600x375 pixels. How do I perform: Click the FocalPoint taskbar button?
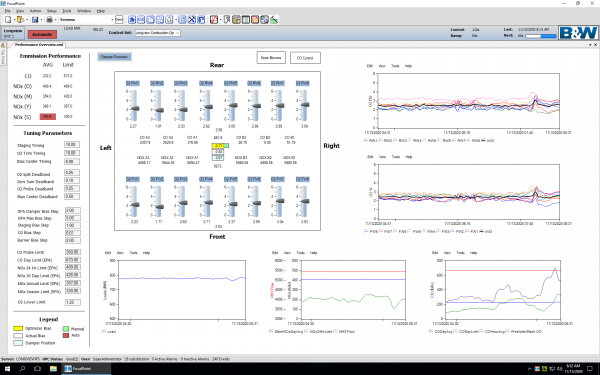pos(86,369)
